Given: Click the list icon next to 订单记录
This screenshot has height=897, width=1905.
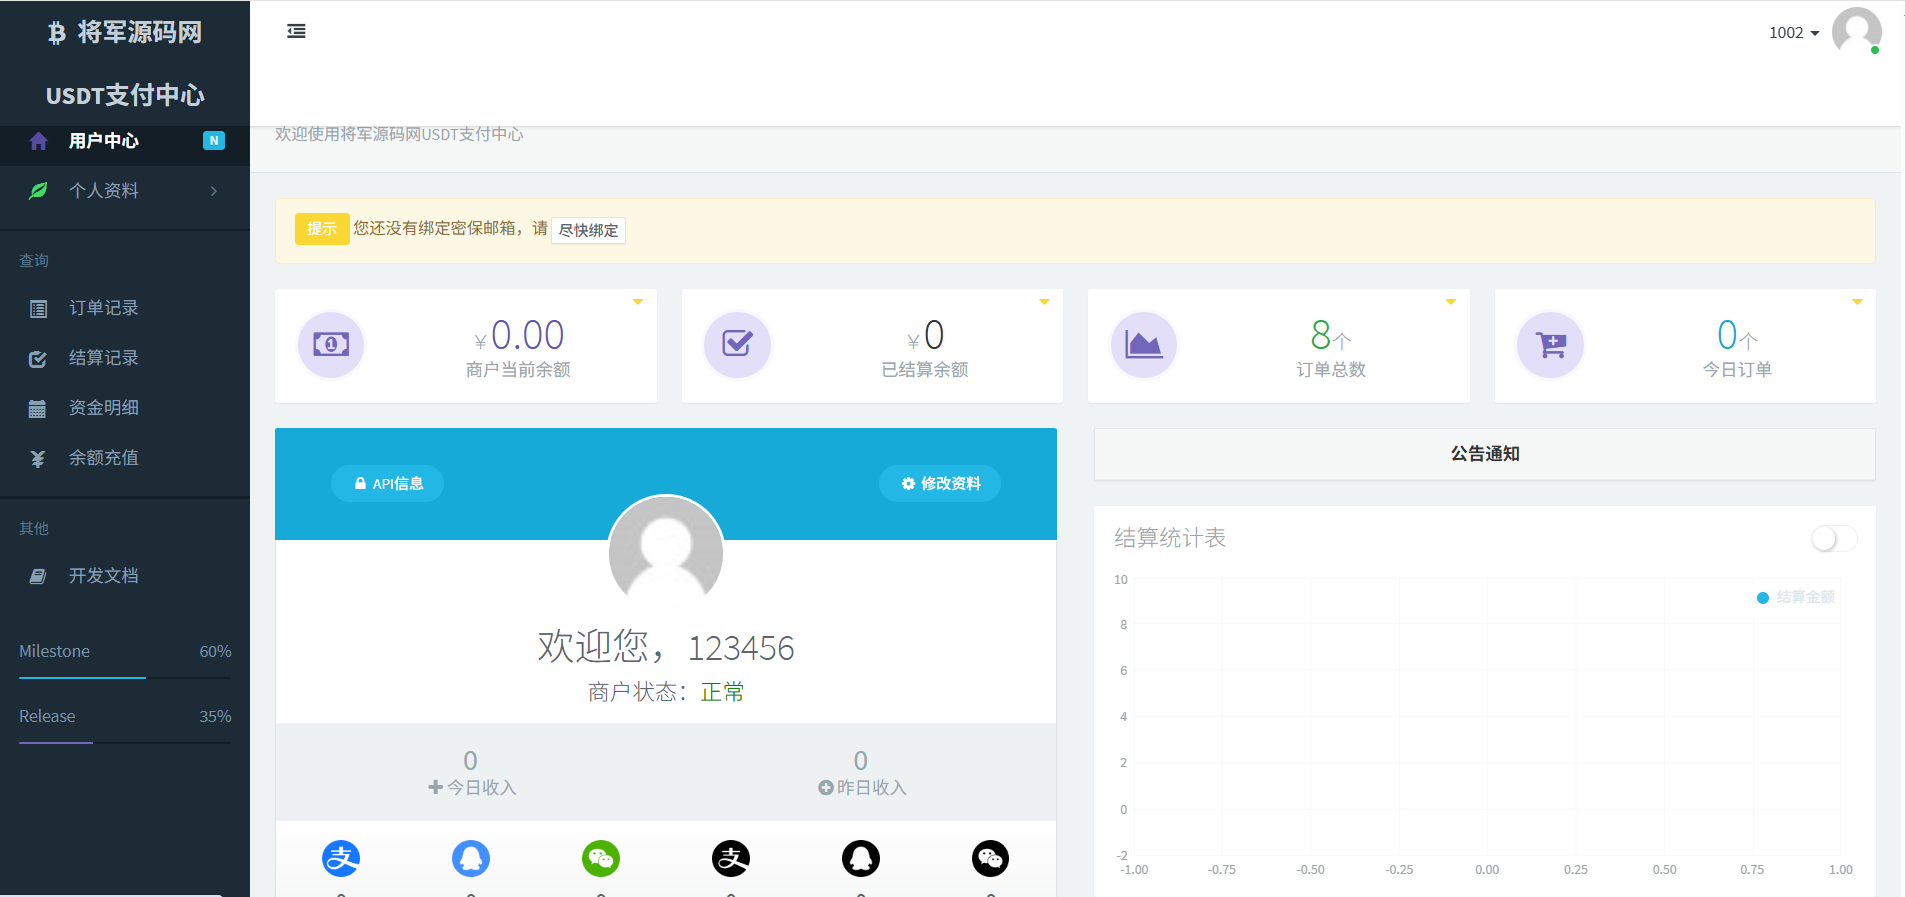Looking at the screenshot, I should tap(38, 309).
